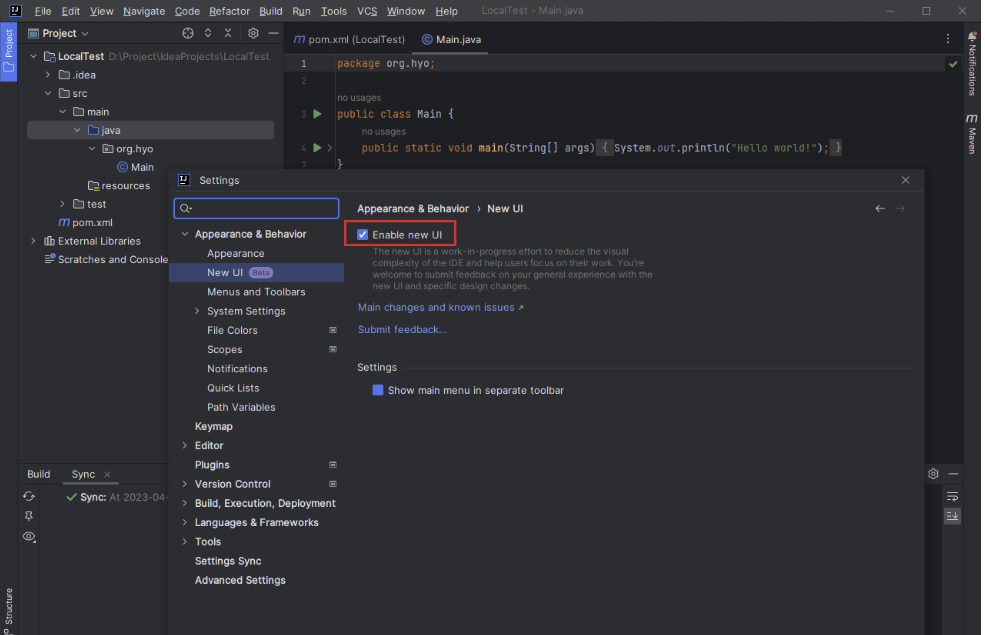Click the breadcrumb Appearance & Behavior

pyautogui.click(x=413, y=209)
